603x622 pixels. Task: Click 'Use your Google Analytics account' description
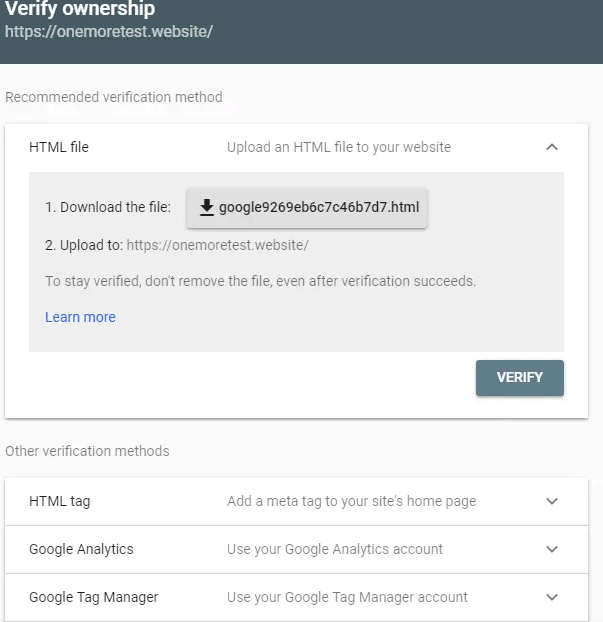coord(335,549)
